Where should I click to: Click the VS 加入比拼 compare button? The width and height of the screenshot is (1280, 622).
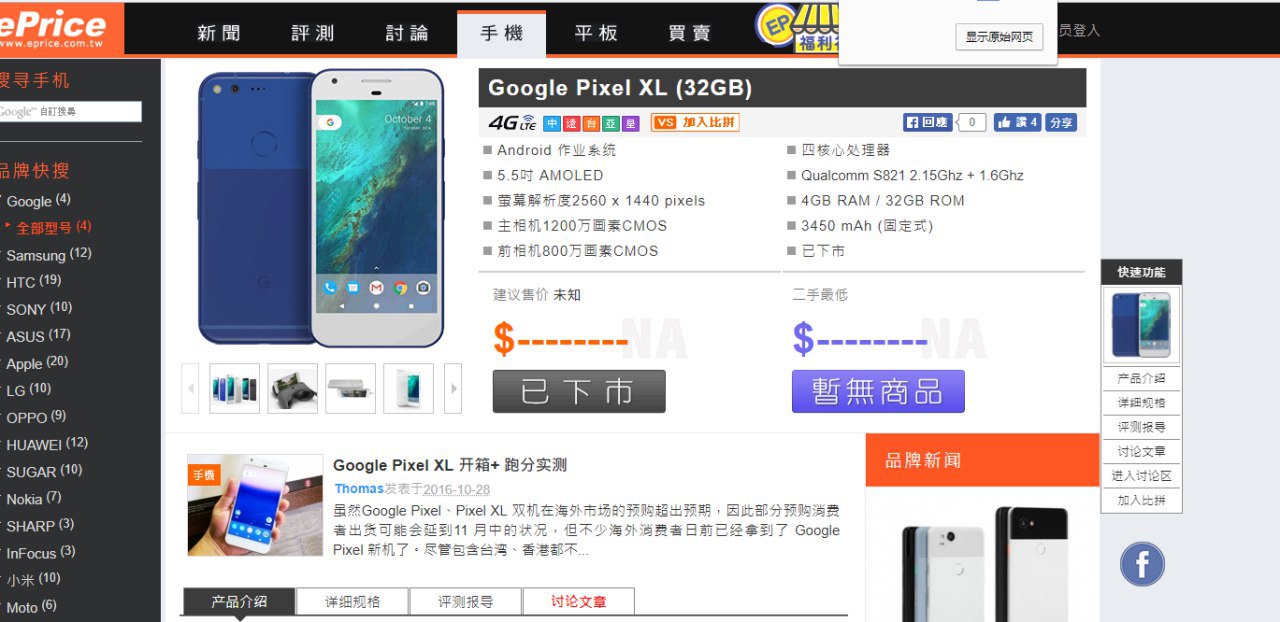click(695, 123)
